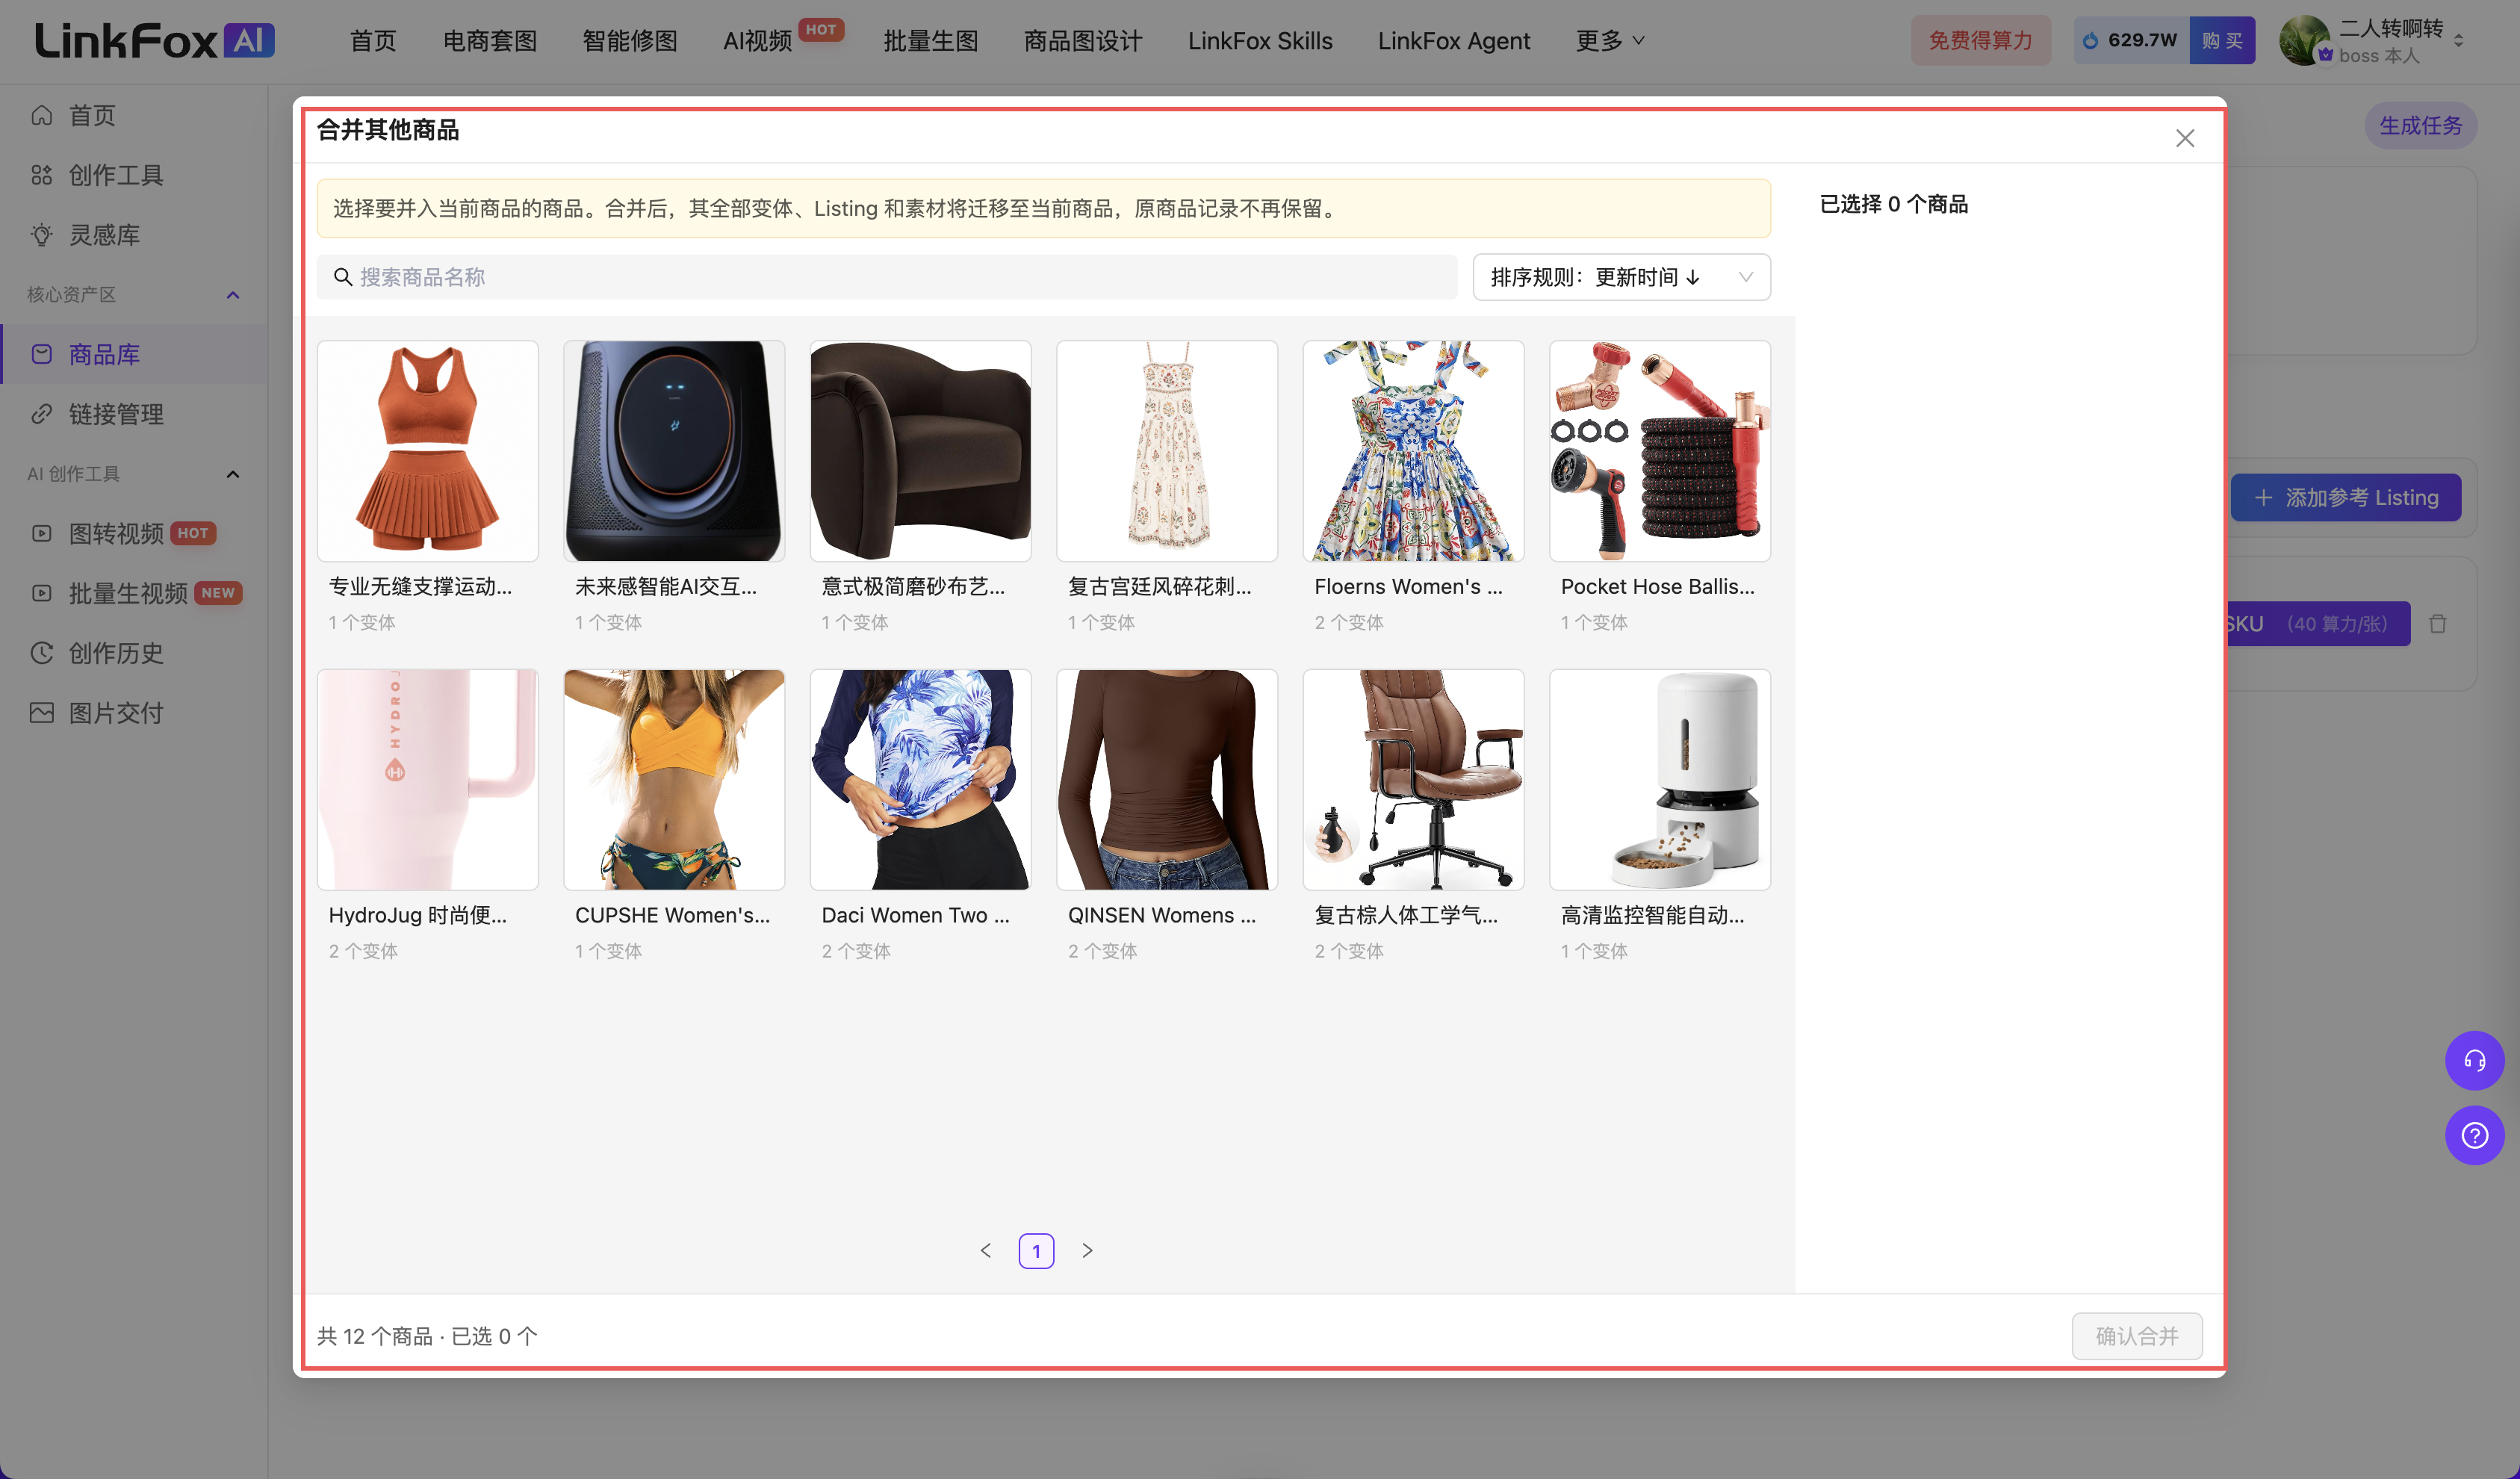Click the 确认合并 button
Viewport: 2520px width, 1479px height.
[2137, 1335]
